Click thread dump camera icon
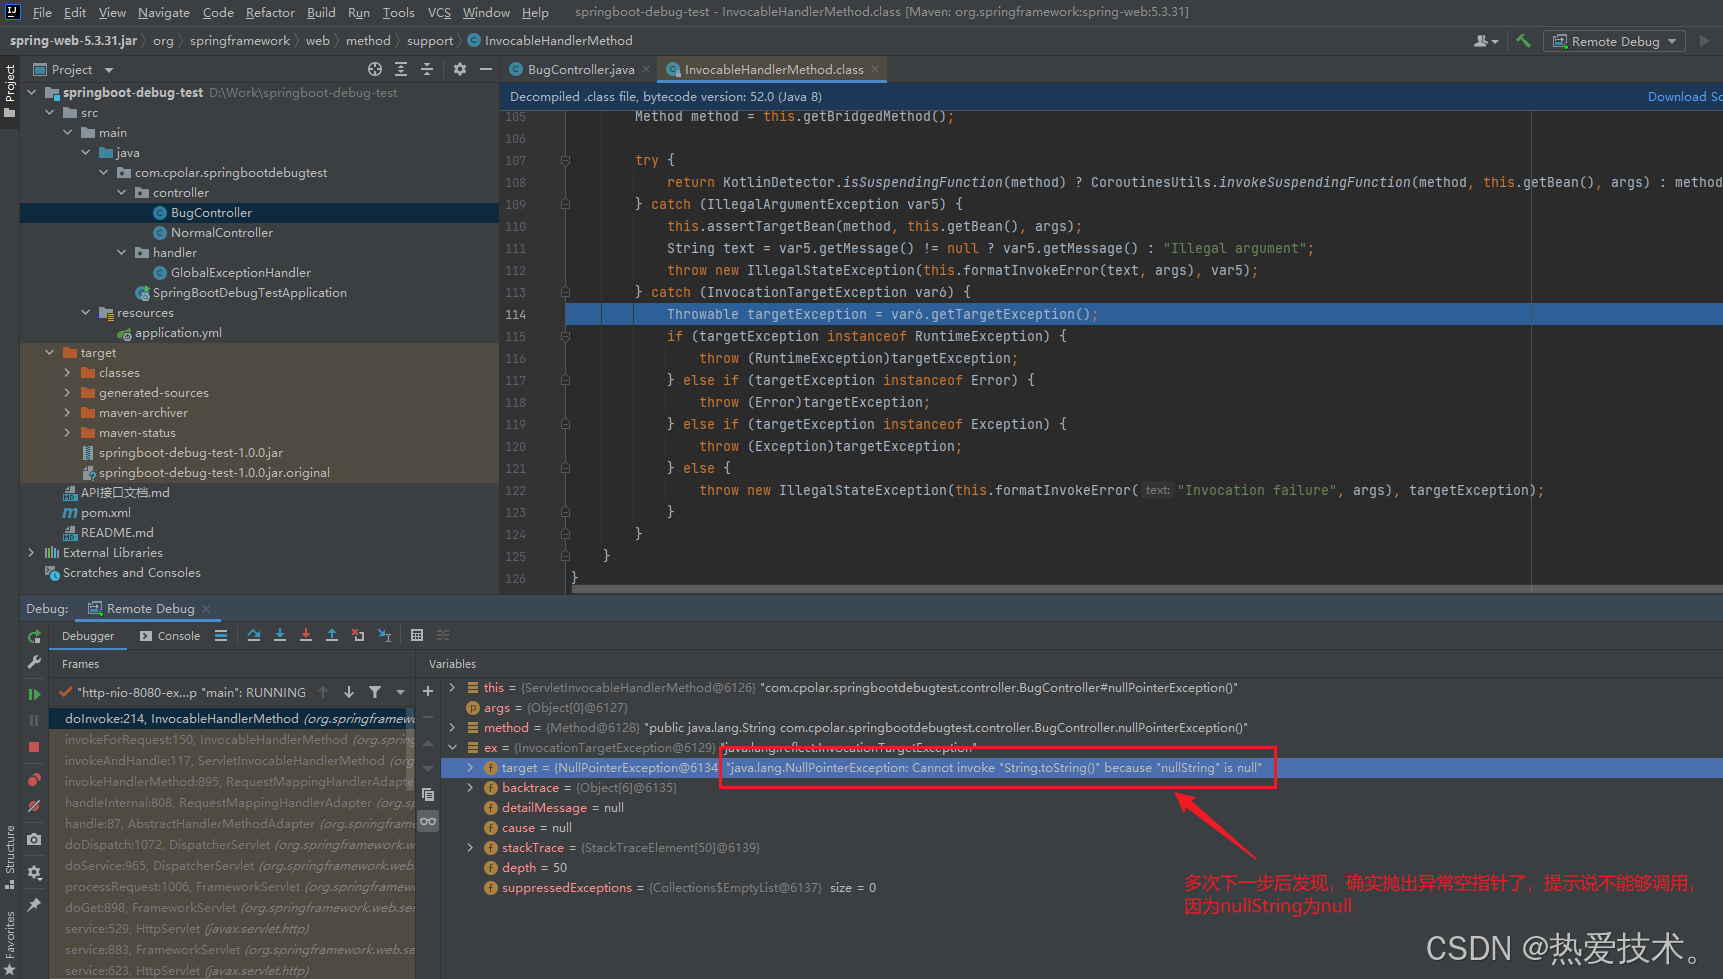This screenshot has height=979, width=1723. (34, 840)
